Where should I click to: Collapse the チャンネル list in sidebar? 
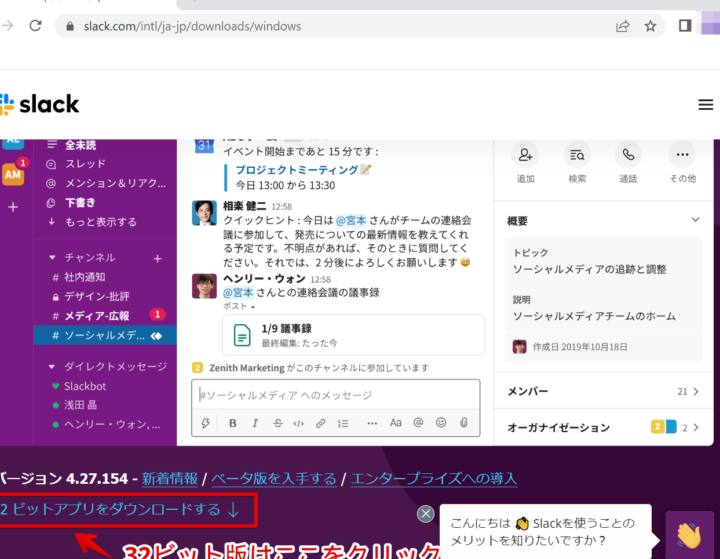coord(52,257)
